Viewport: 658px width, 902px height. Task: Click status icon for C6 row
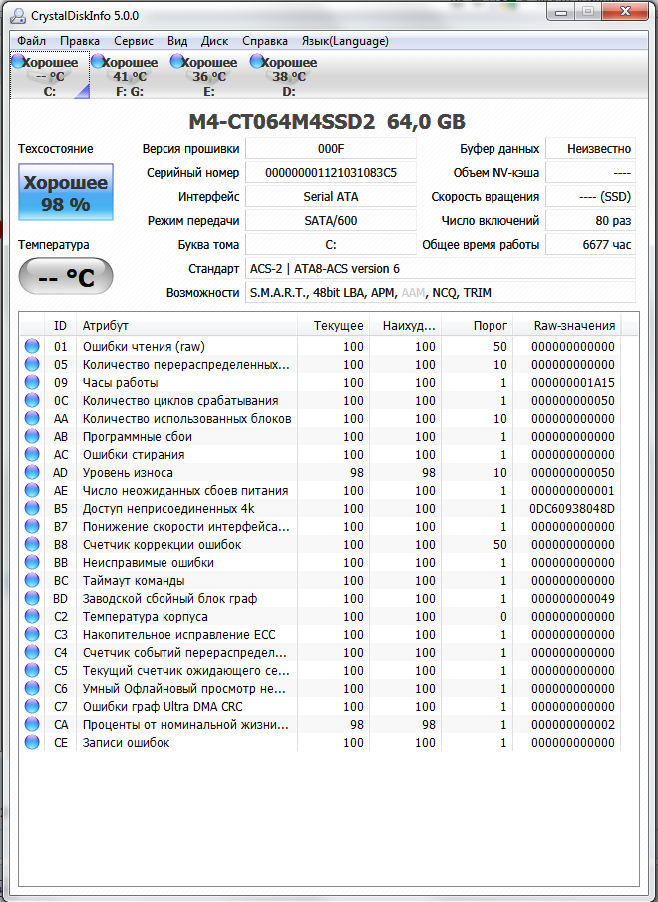[x=32, y=689]
